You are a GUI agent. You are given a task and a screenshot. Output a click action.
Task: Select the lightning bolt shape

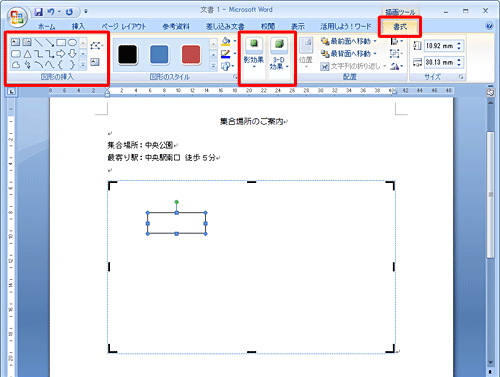[x=27, y=65]
